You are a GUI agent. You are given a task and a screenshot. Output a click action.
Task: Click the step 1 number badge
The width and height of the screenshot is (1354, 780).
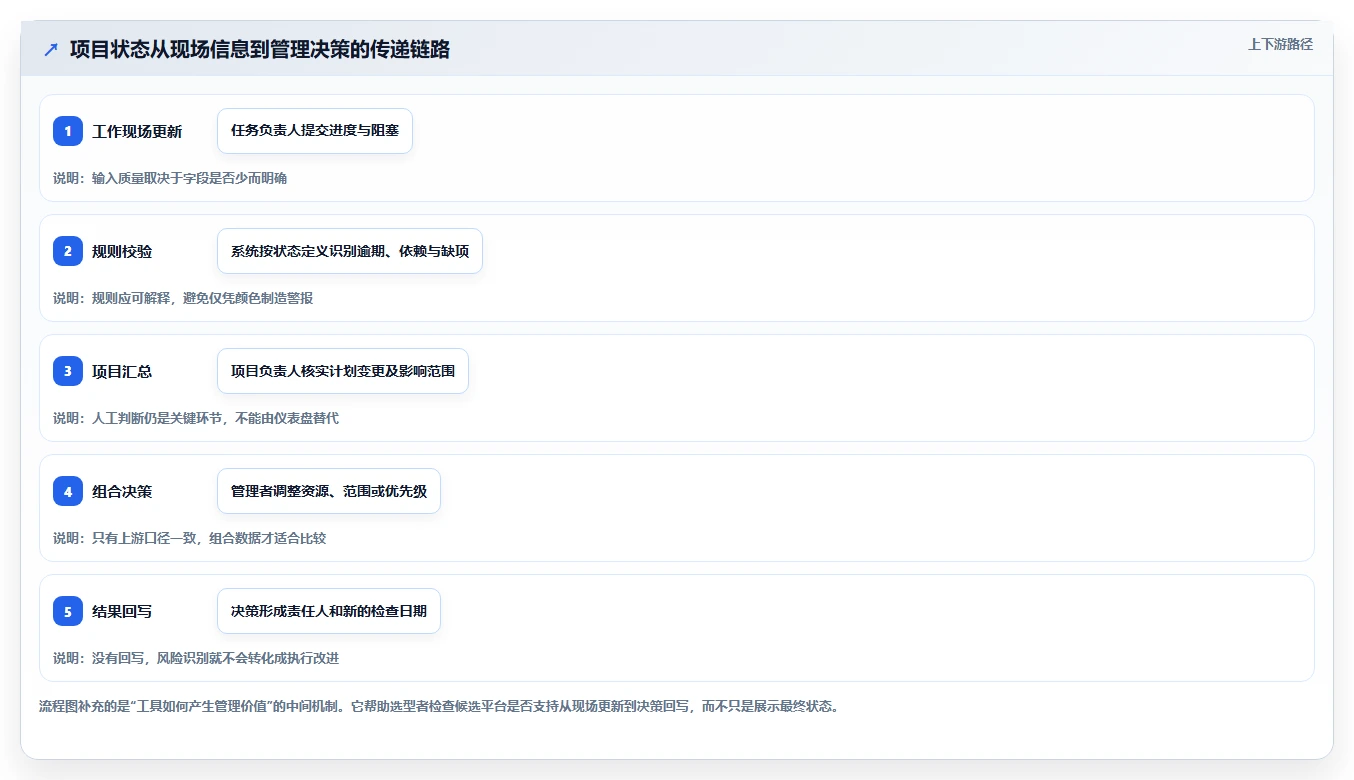coord(68,131)
